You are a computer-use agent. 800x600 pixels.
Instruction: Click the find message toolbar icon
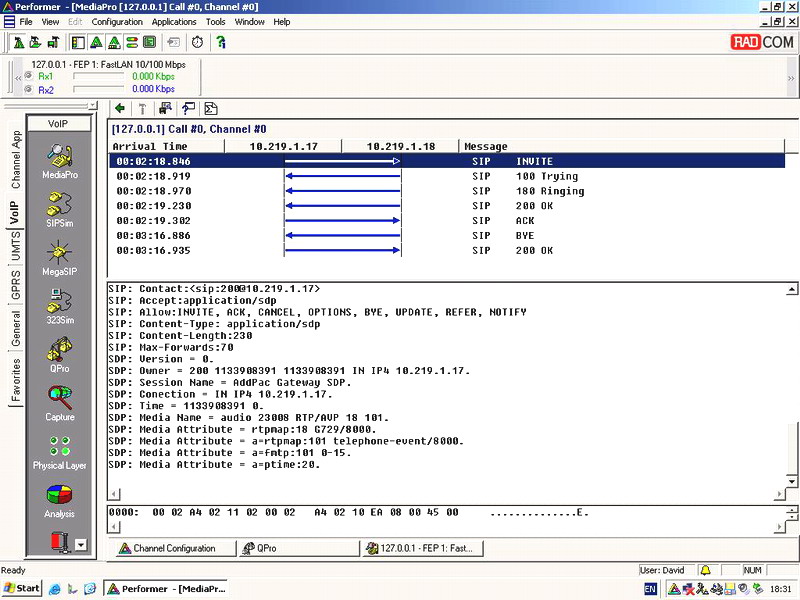[x=188, y=108]
